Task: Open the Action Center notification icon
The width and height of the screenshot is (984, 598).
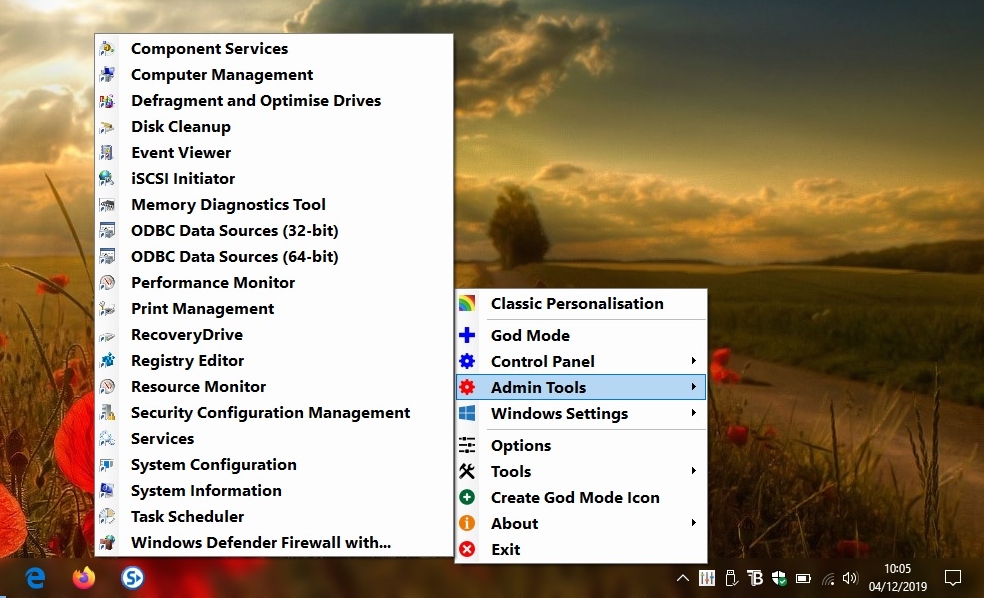Action: pos(953,578)
